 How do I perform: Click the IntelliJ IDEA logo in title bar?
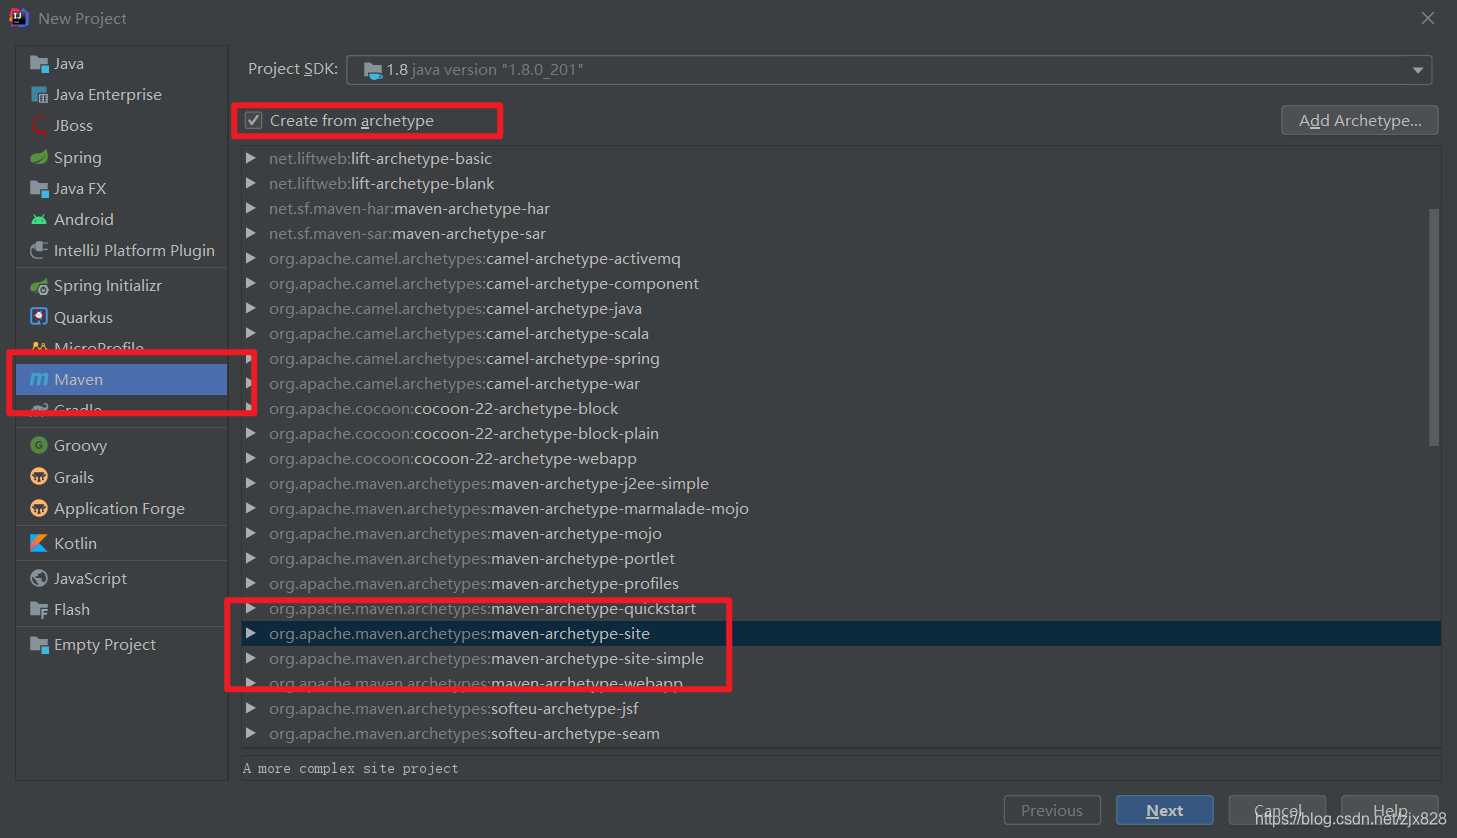click(19, 18)
